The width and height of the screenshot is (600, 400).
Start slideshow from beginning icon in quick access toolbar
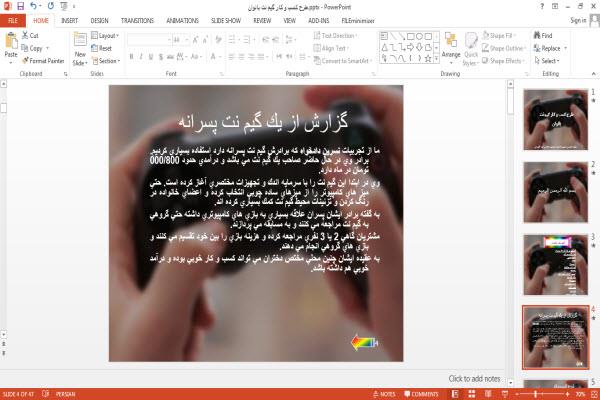pos(64,6)
